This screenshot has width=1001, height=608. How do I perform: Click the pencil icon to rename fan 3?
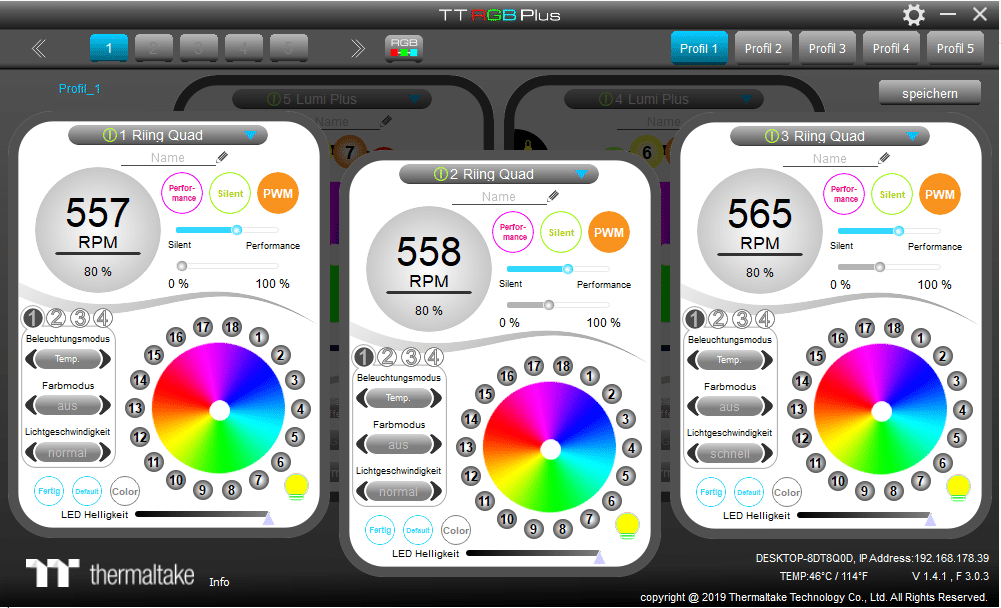point(885,158)
